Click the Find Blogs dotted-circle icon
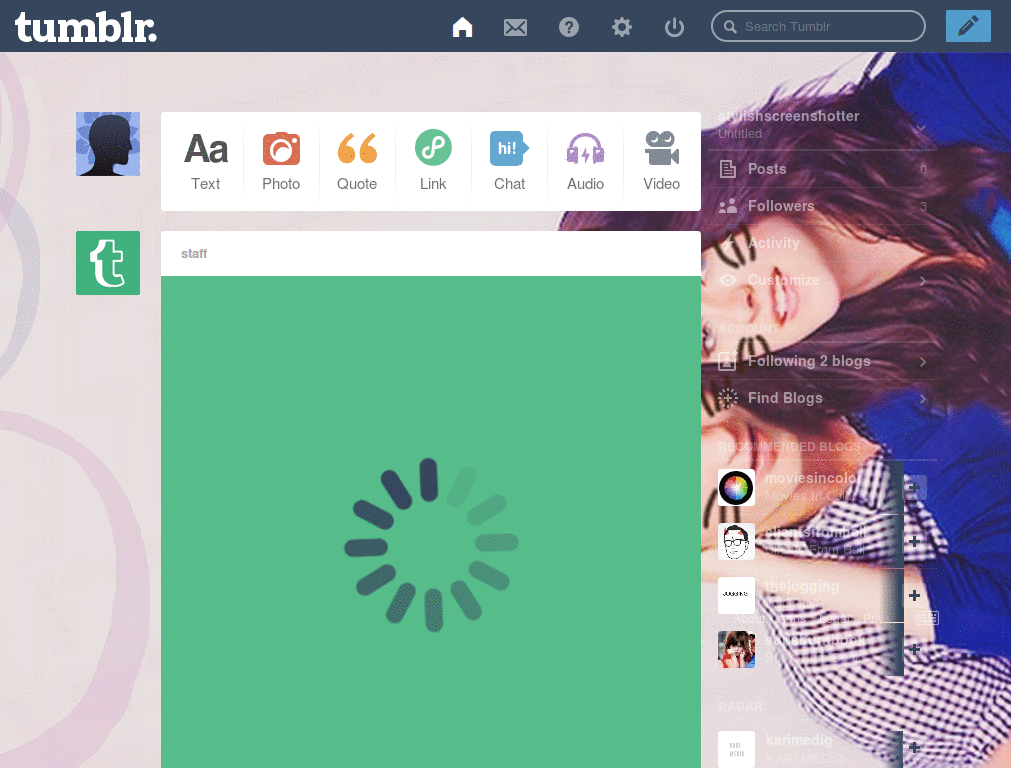The height and width of the screenshot is (768, 1024). (x=728, y=398)
